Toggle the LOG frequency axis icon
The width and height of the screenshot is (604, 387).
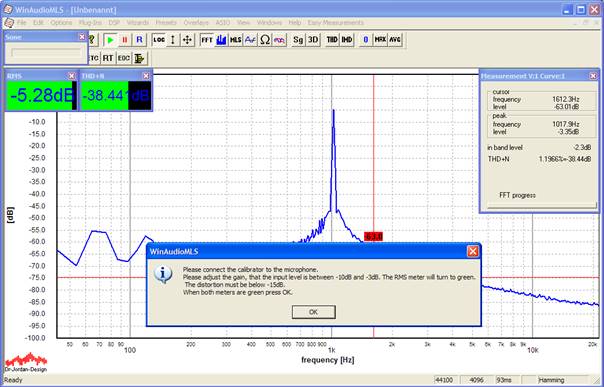click(x=158, y=40)
